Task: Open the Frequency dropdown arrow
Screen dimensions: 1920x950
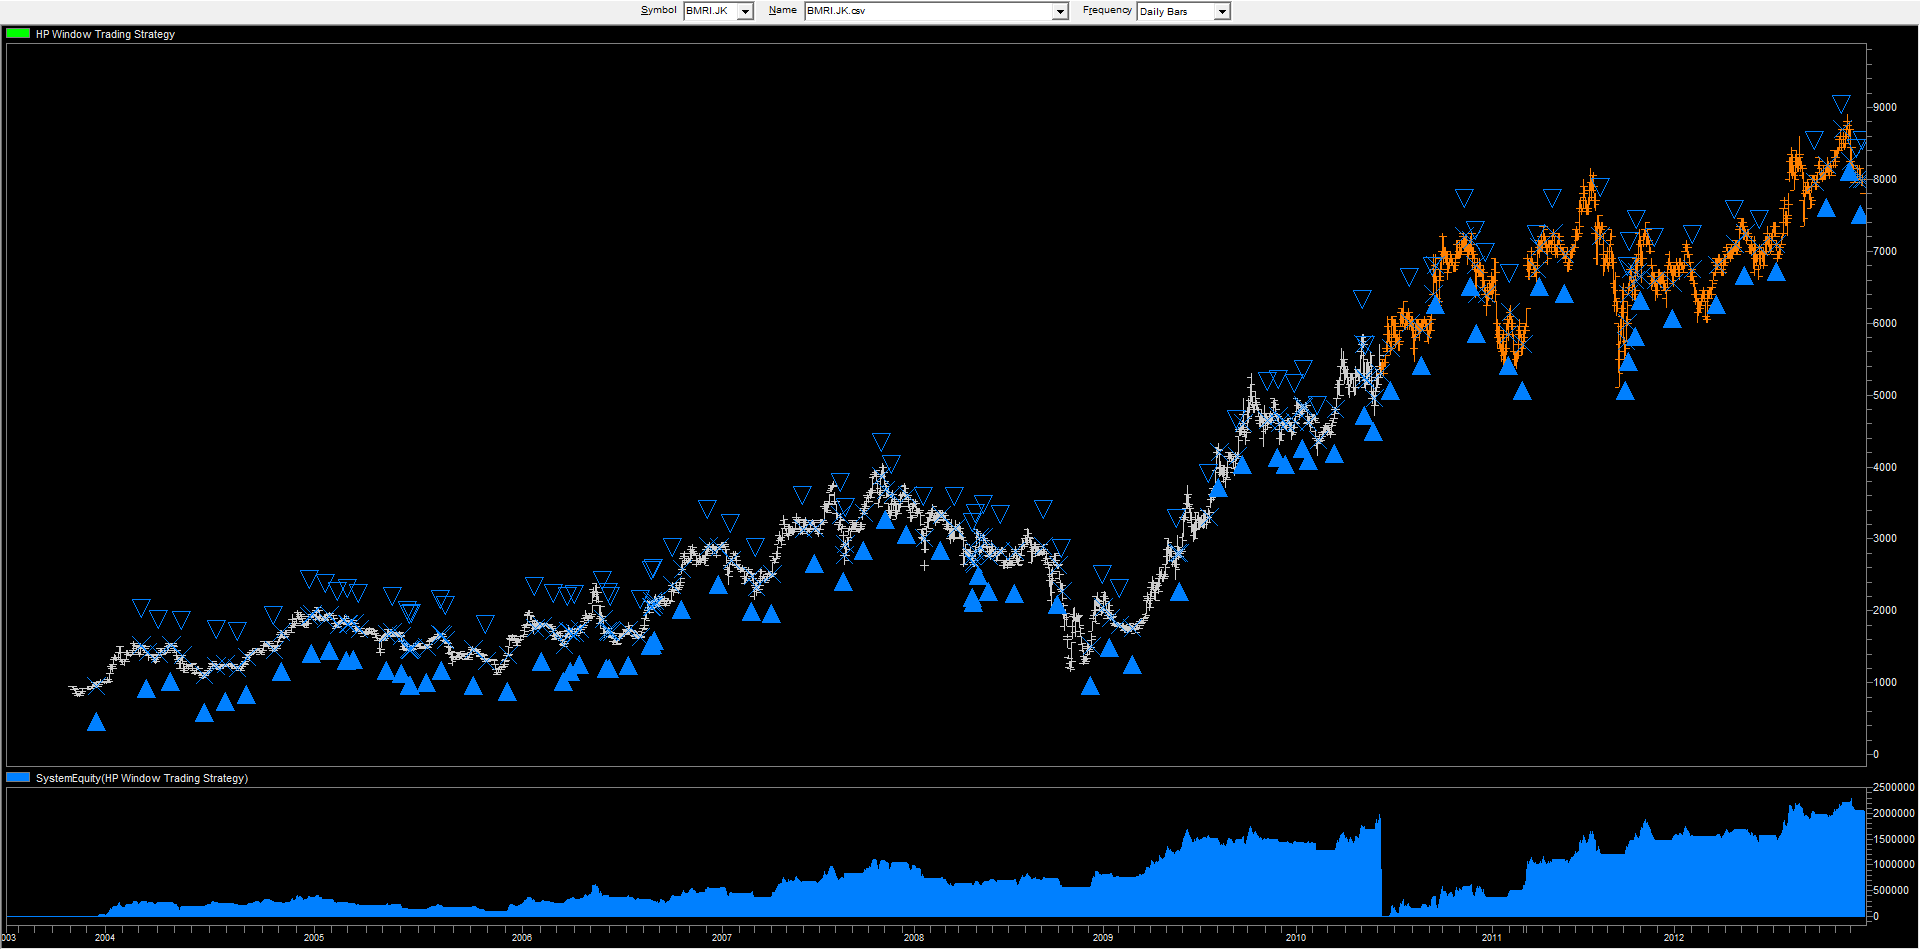Action: pyautogui.click(x=1222, y=11)
